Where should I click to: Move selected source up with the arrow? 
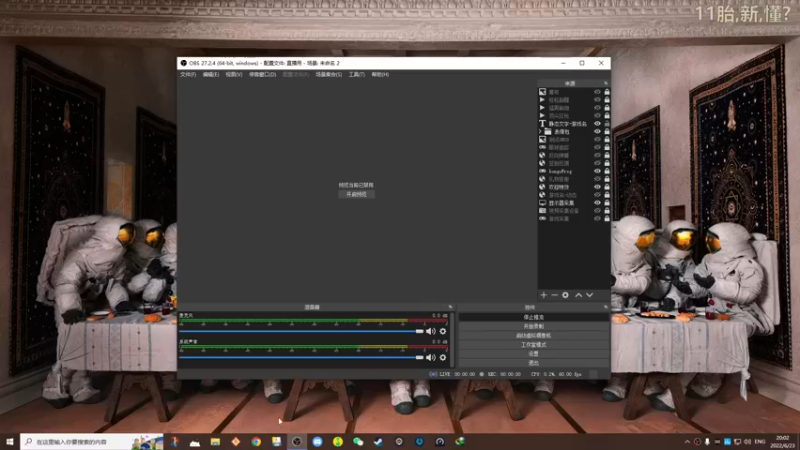click(579, 295)
